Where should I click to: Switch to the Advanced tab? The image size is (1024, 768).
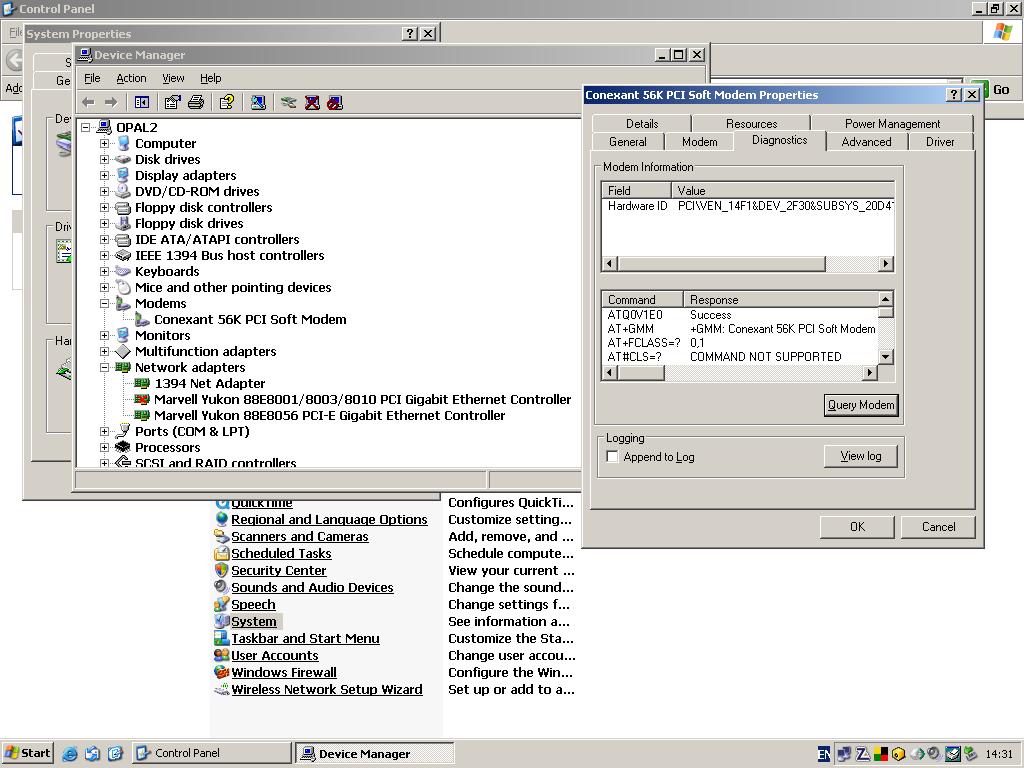(866, 142)
